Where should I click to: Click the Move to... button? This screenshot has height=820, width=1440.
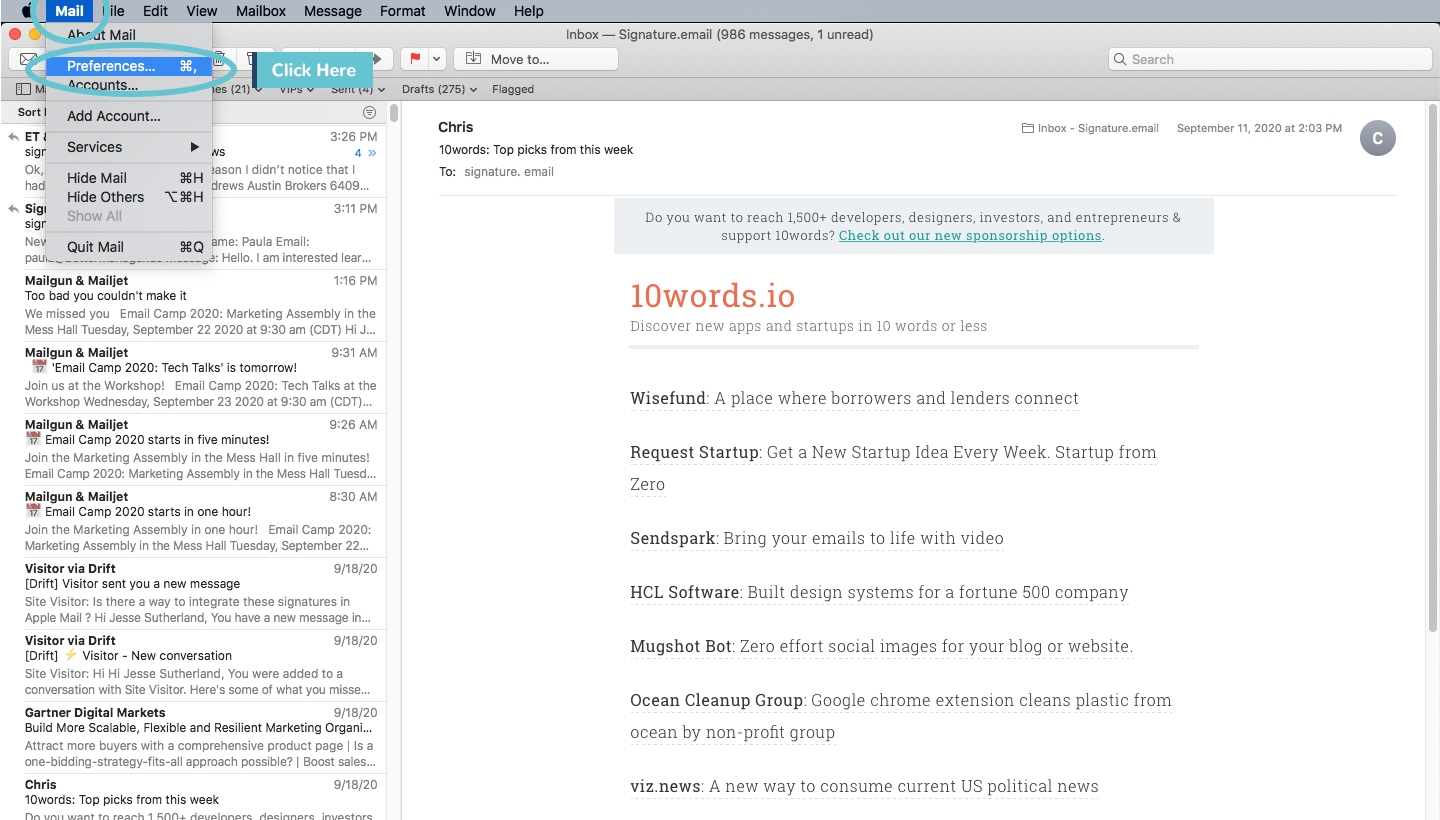536,59
